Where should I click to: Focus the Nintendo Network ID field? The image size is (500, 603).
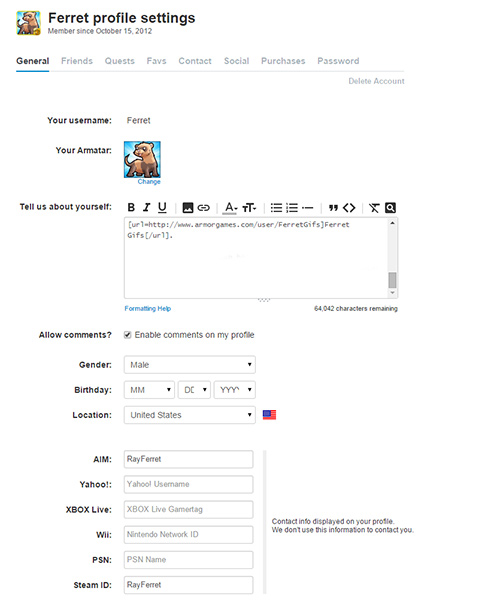[188, 535]
